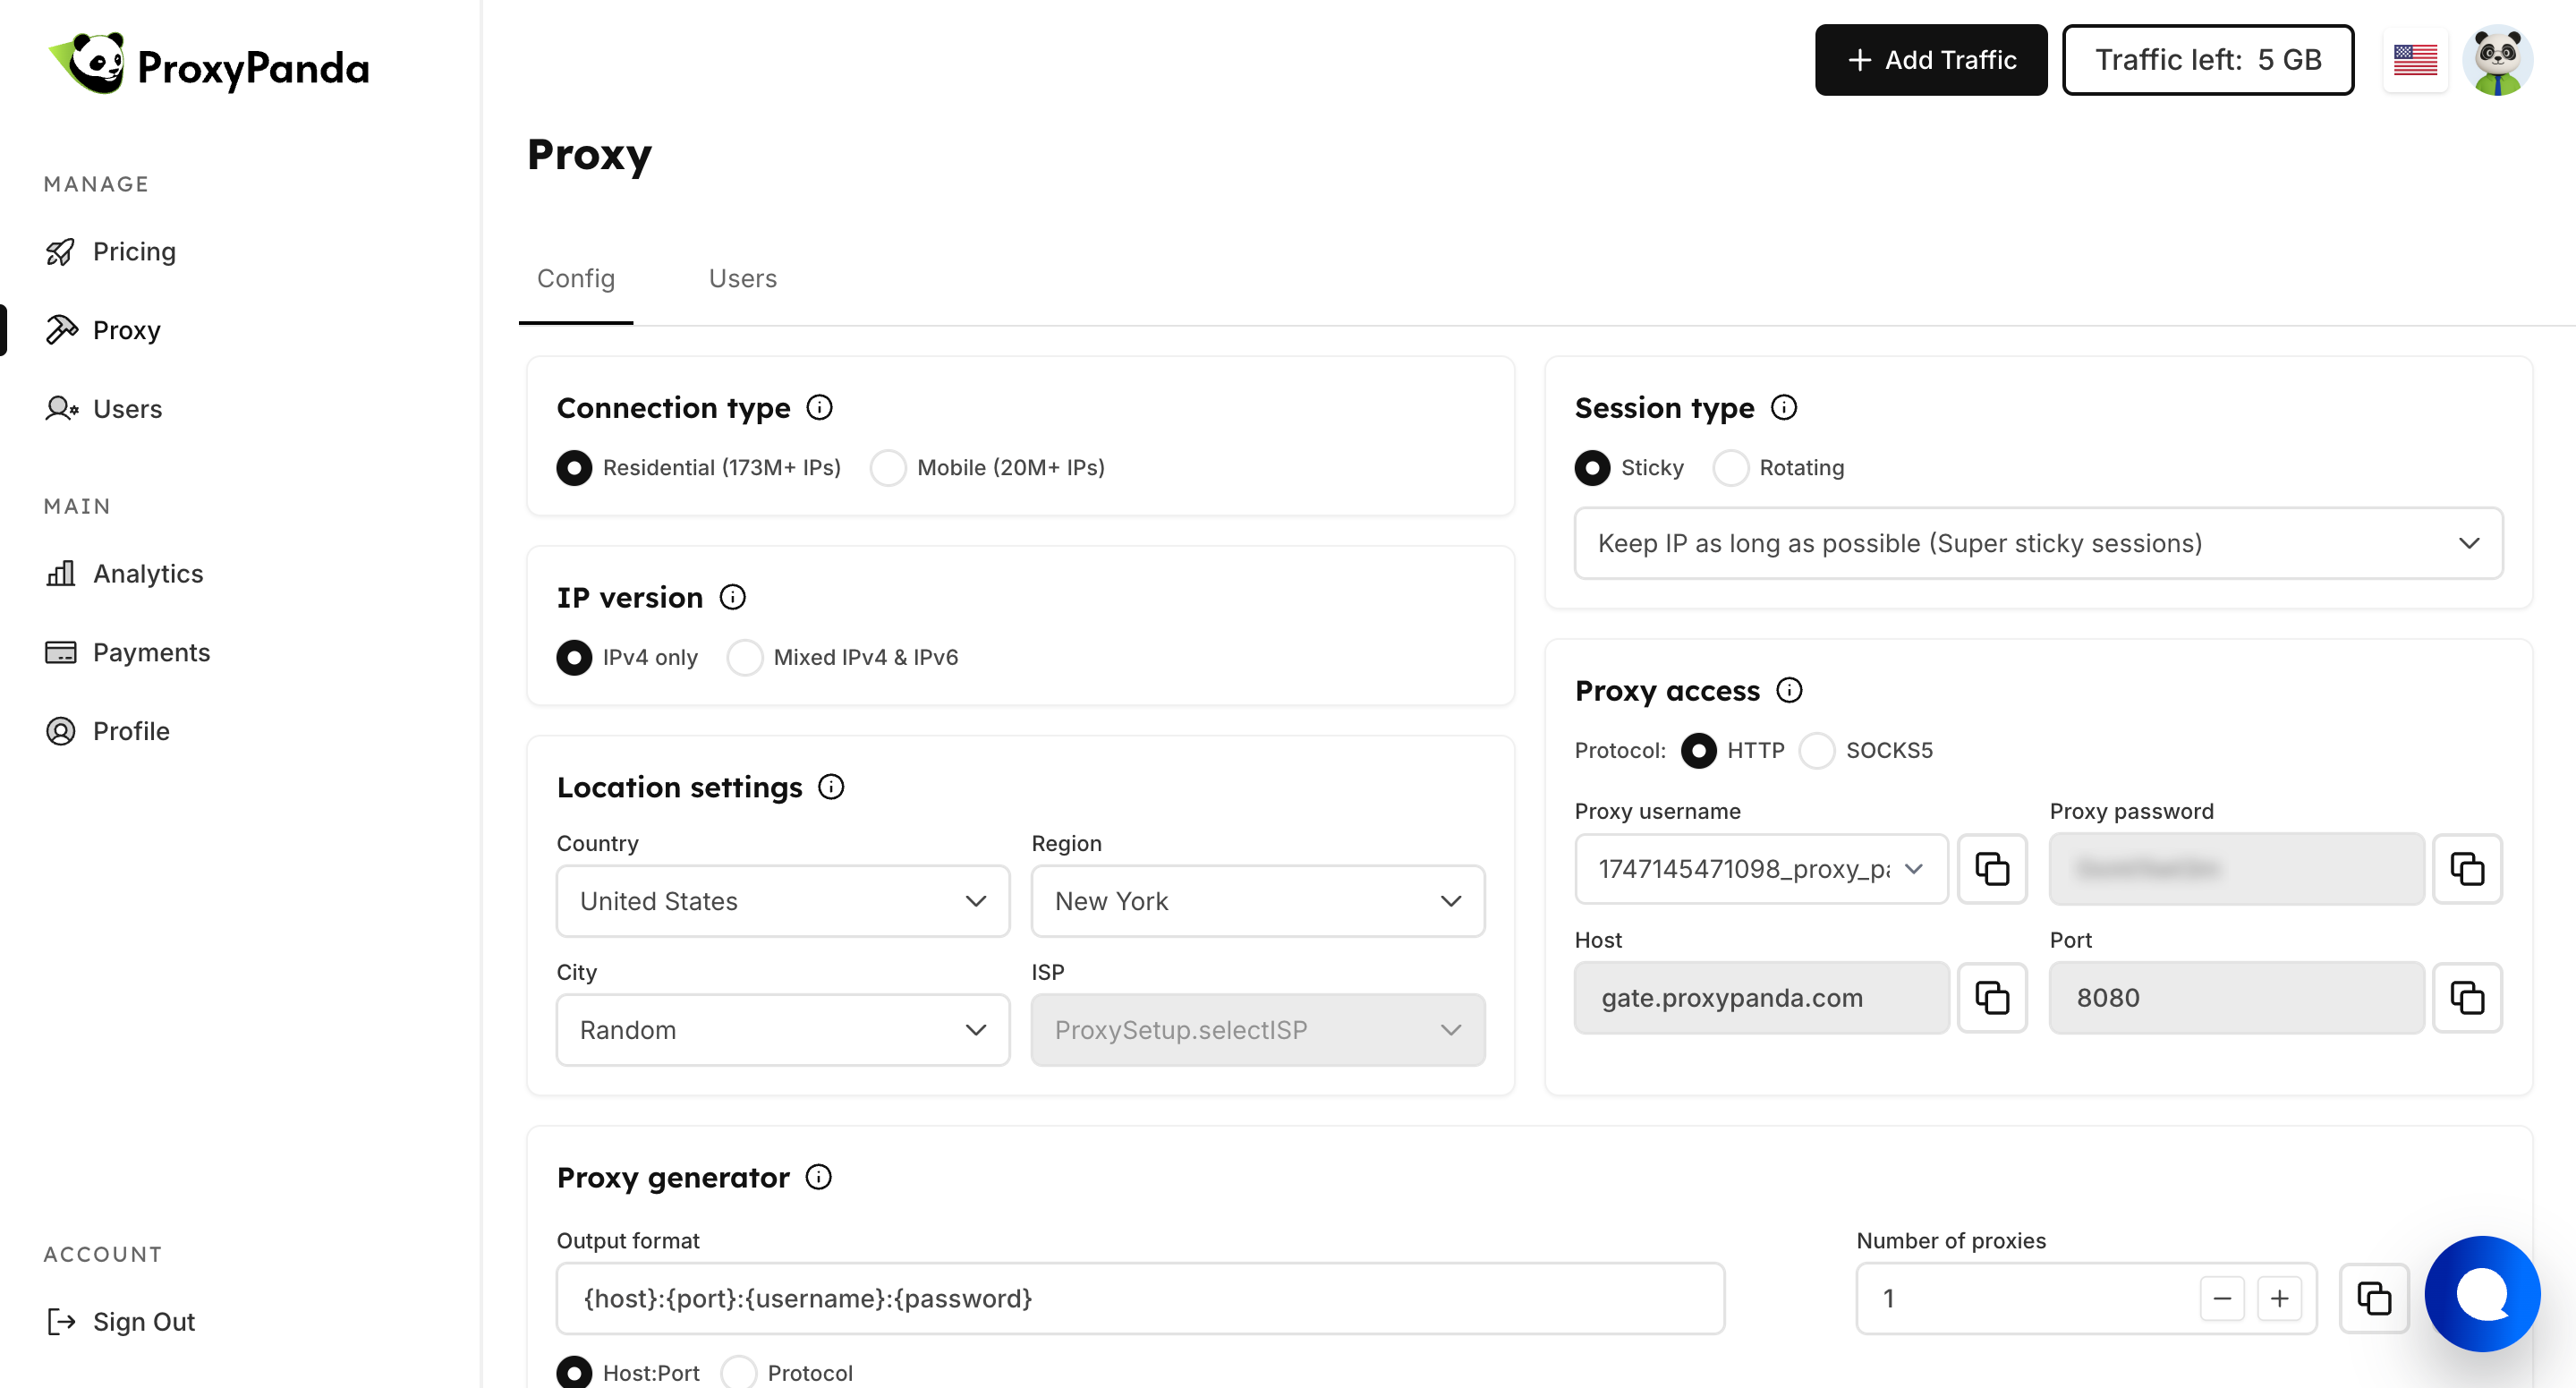Expand the sticky session duration dropdown
Image resolution: width=2576 pixels, height=1388 pixels.
[2039, 543]
